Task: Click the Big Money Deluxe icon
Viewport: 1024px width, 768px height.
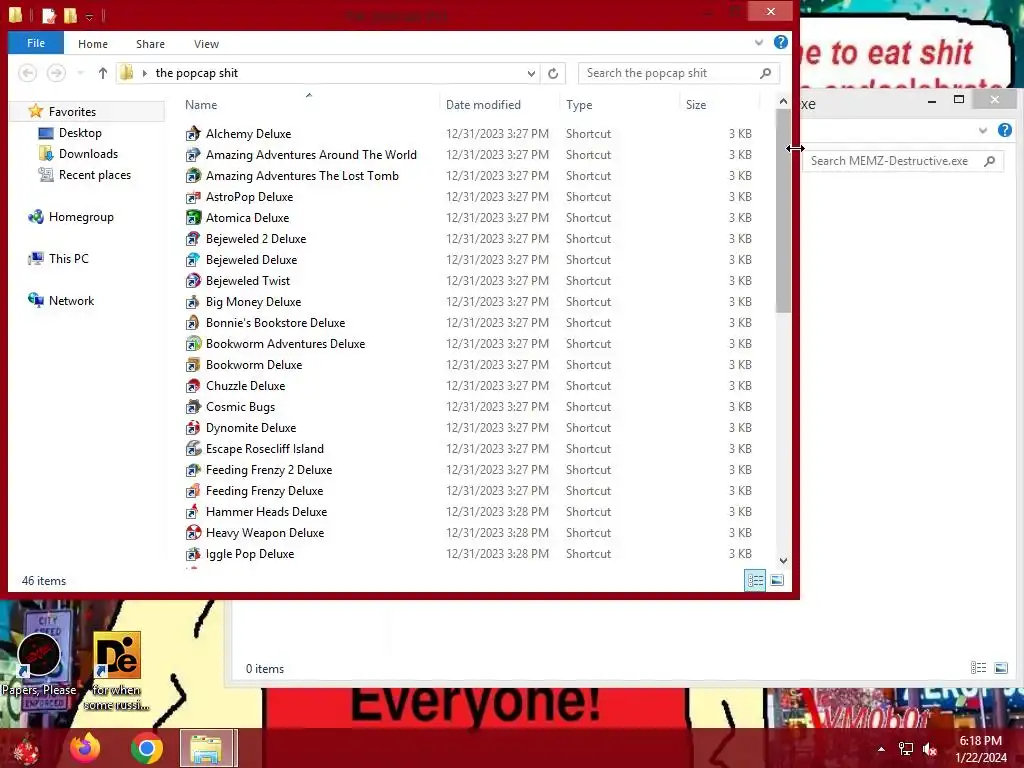Action: [193, 302]
